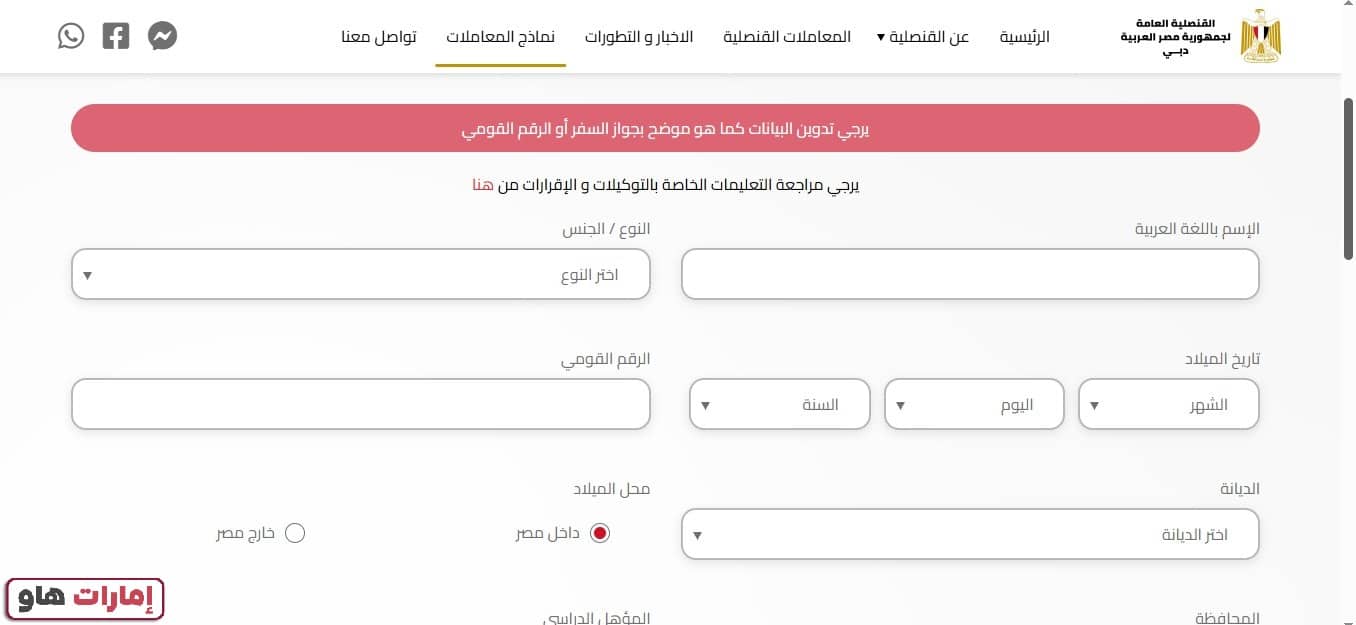The image size is (1356, 625).
Task: Click inside the الإسم باللغة العربية field
Action: pos(969,274)
